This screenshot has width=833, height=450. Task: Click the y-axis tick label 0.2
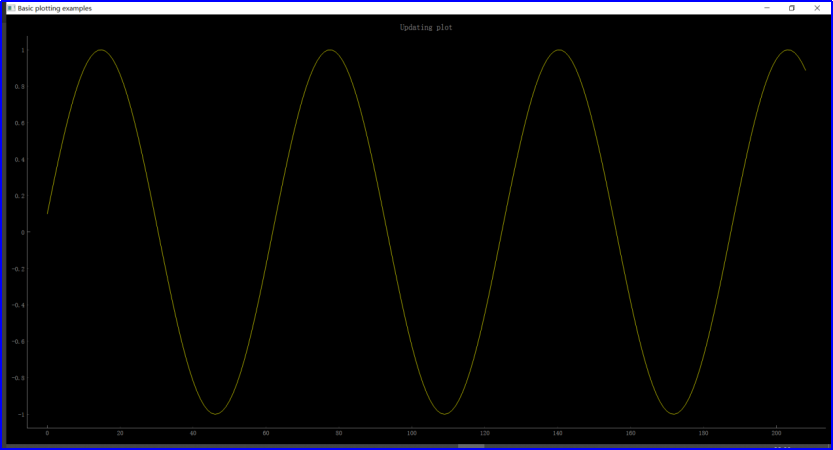[21, 196]
